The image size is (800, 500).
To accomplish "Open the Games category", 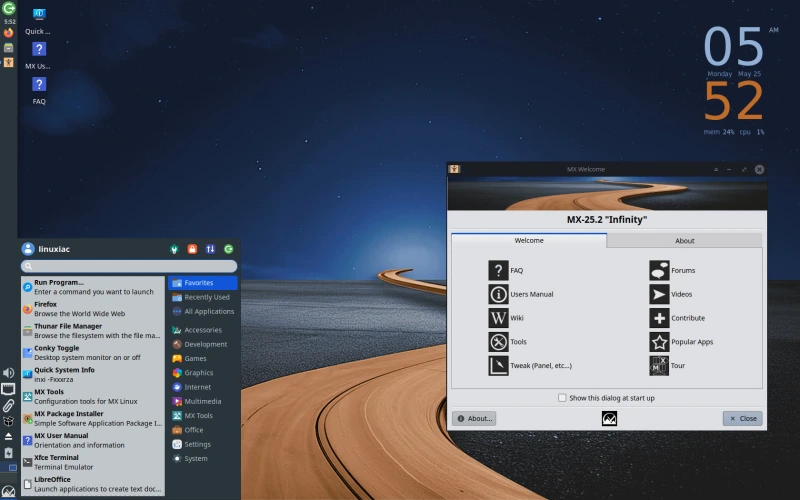I will pyautogui.click(x=203, y=359).
